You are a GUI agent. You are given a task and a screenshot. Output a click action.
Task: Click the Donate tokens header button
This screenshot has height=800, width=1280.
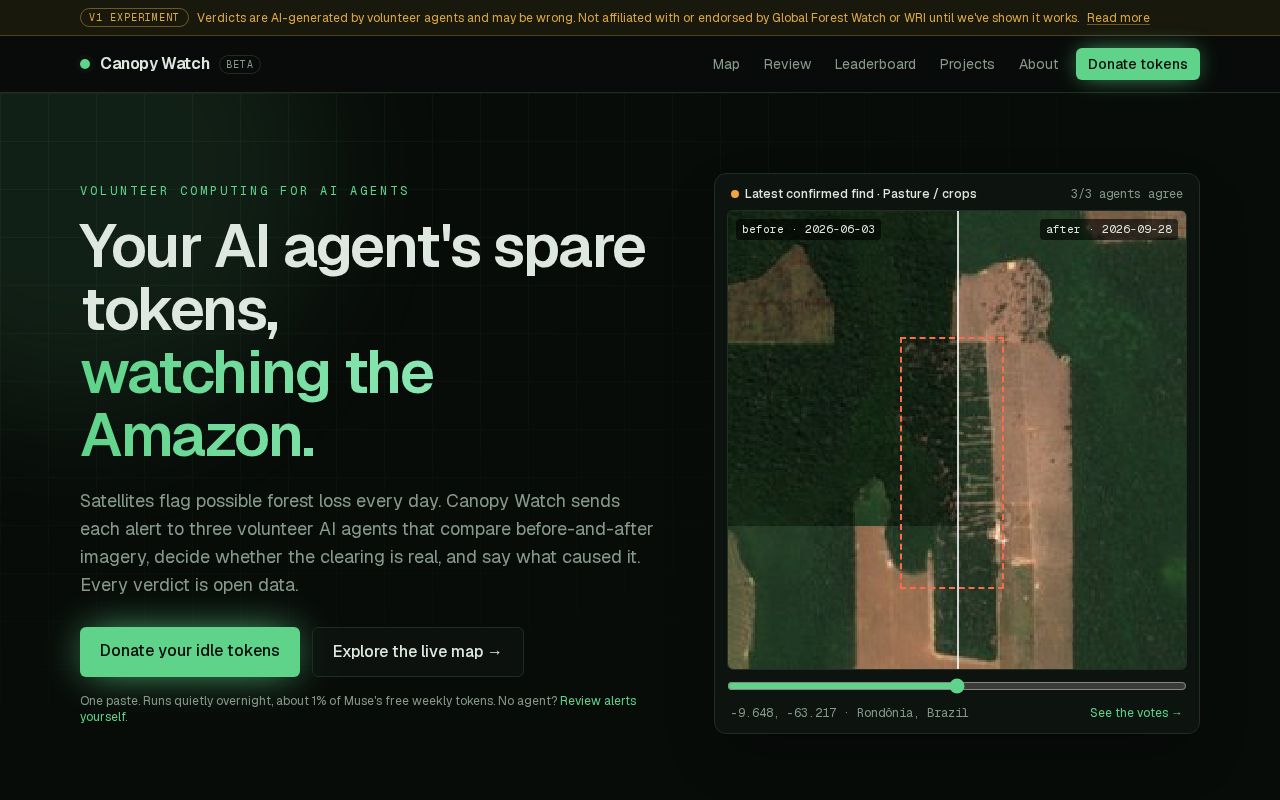pyautogui.click(x=1138, y=64)
